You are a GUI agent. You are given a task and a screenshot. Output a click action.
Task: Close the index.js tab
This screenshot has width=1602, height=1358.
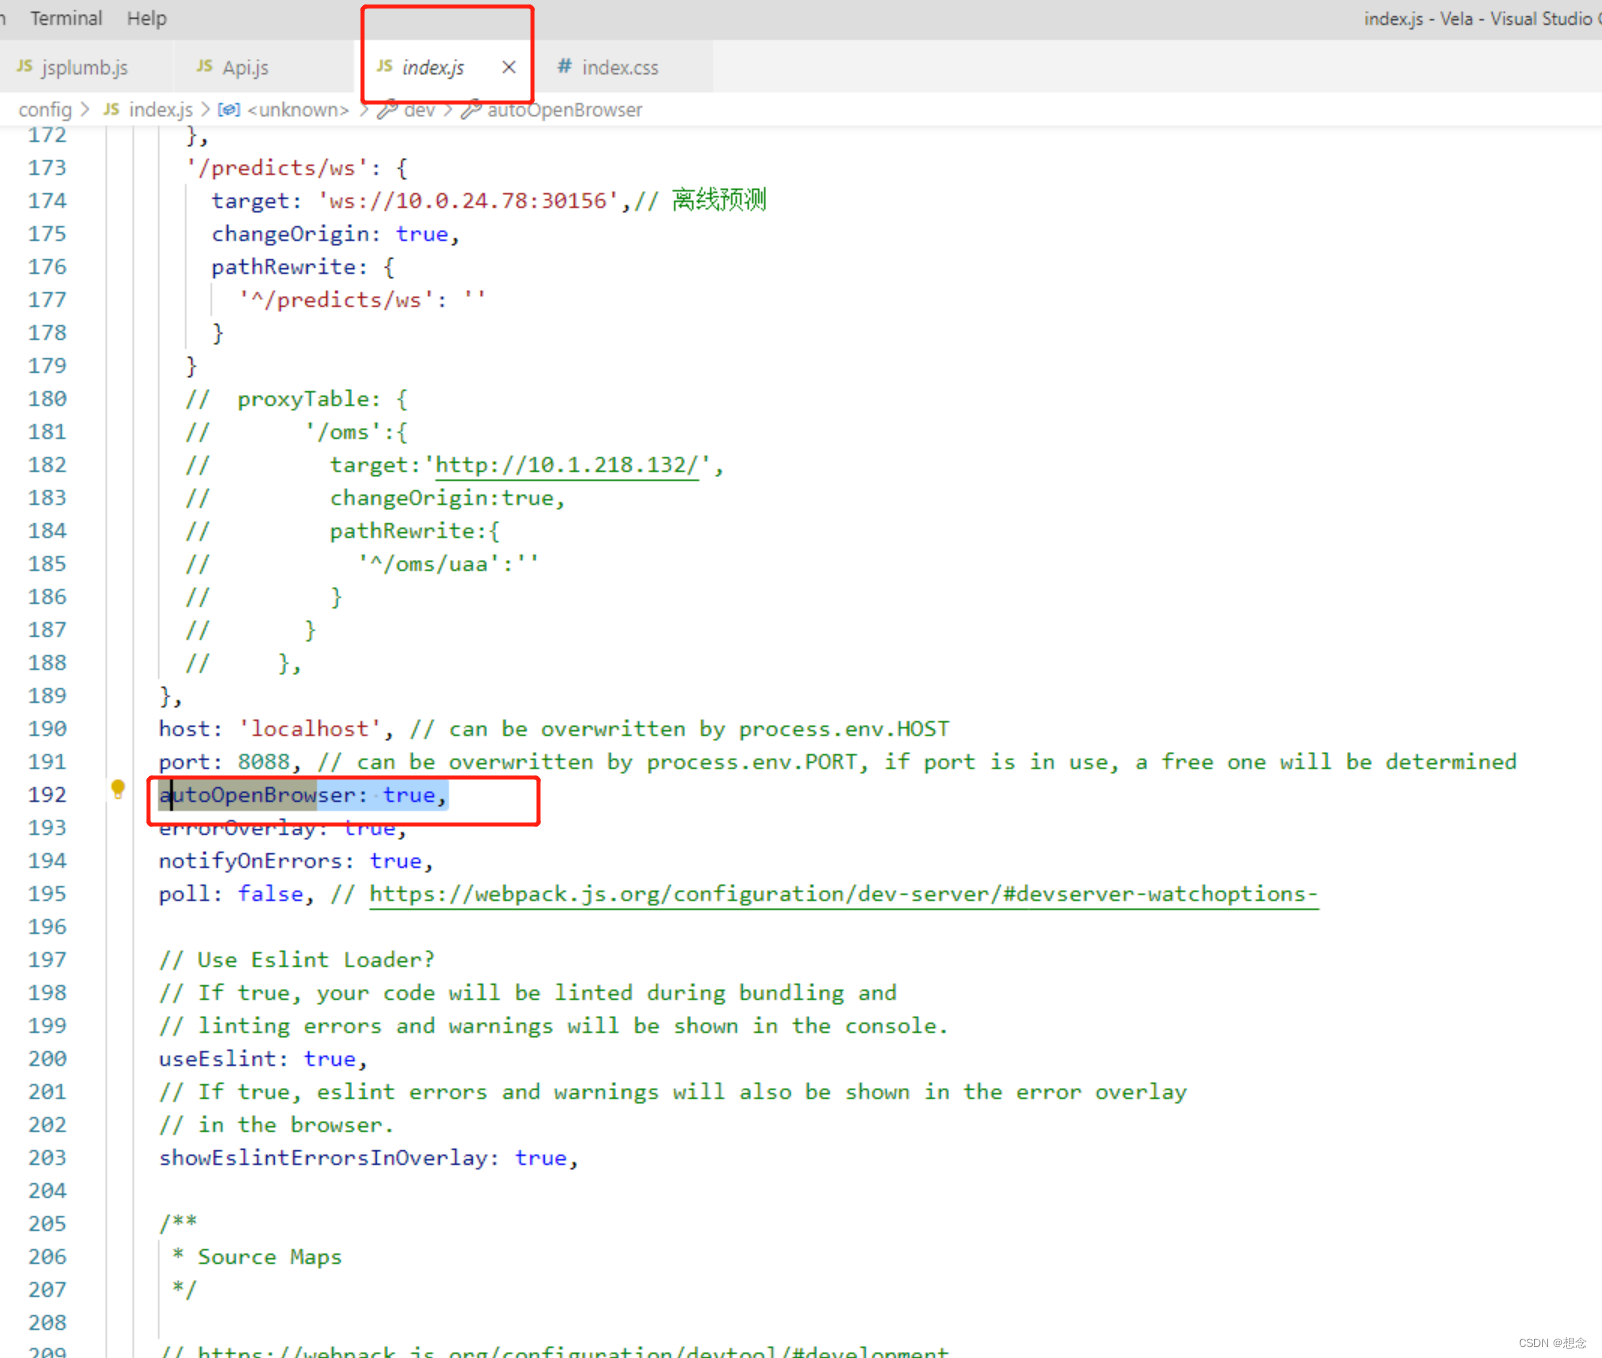[x=509, y=67]
